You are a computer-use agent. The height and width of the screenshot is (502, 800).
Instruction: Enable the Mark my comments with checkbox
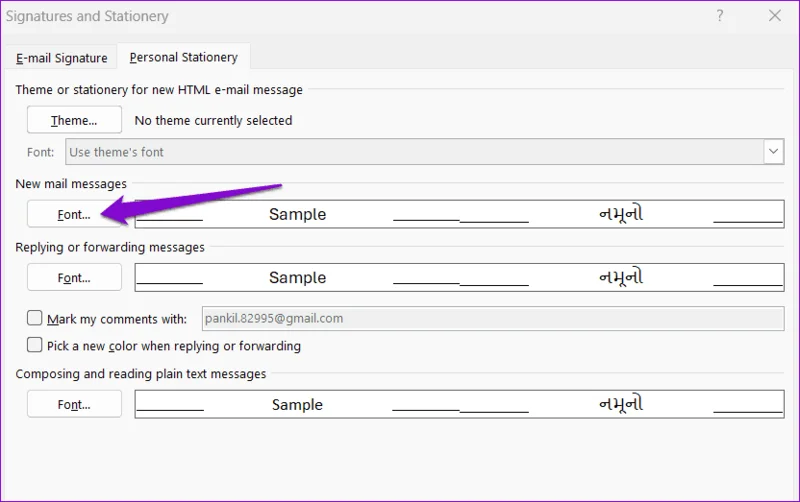tap(34, 318)
